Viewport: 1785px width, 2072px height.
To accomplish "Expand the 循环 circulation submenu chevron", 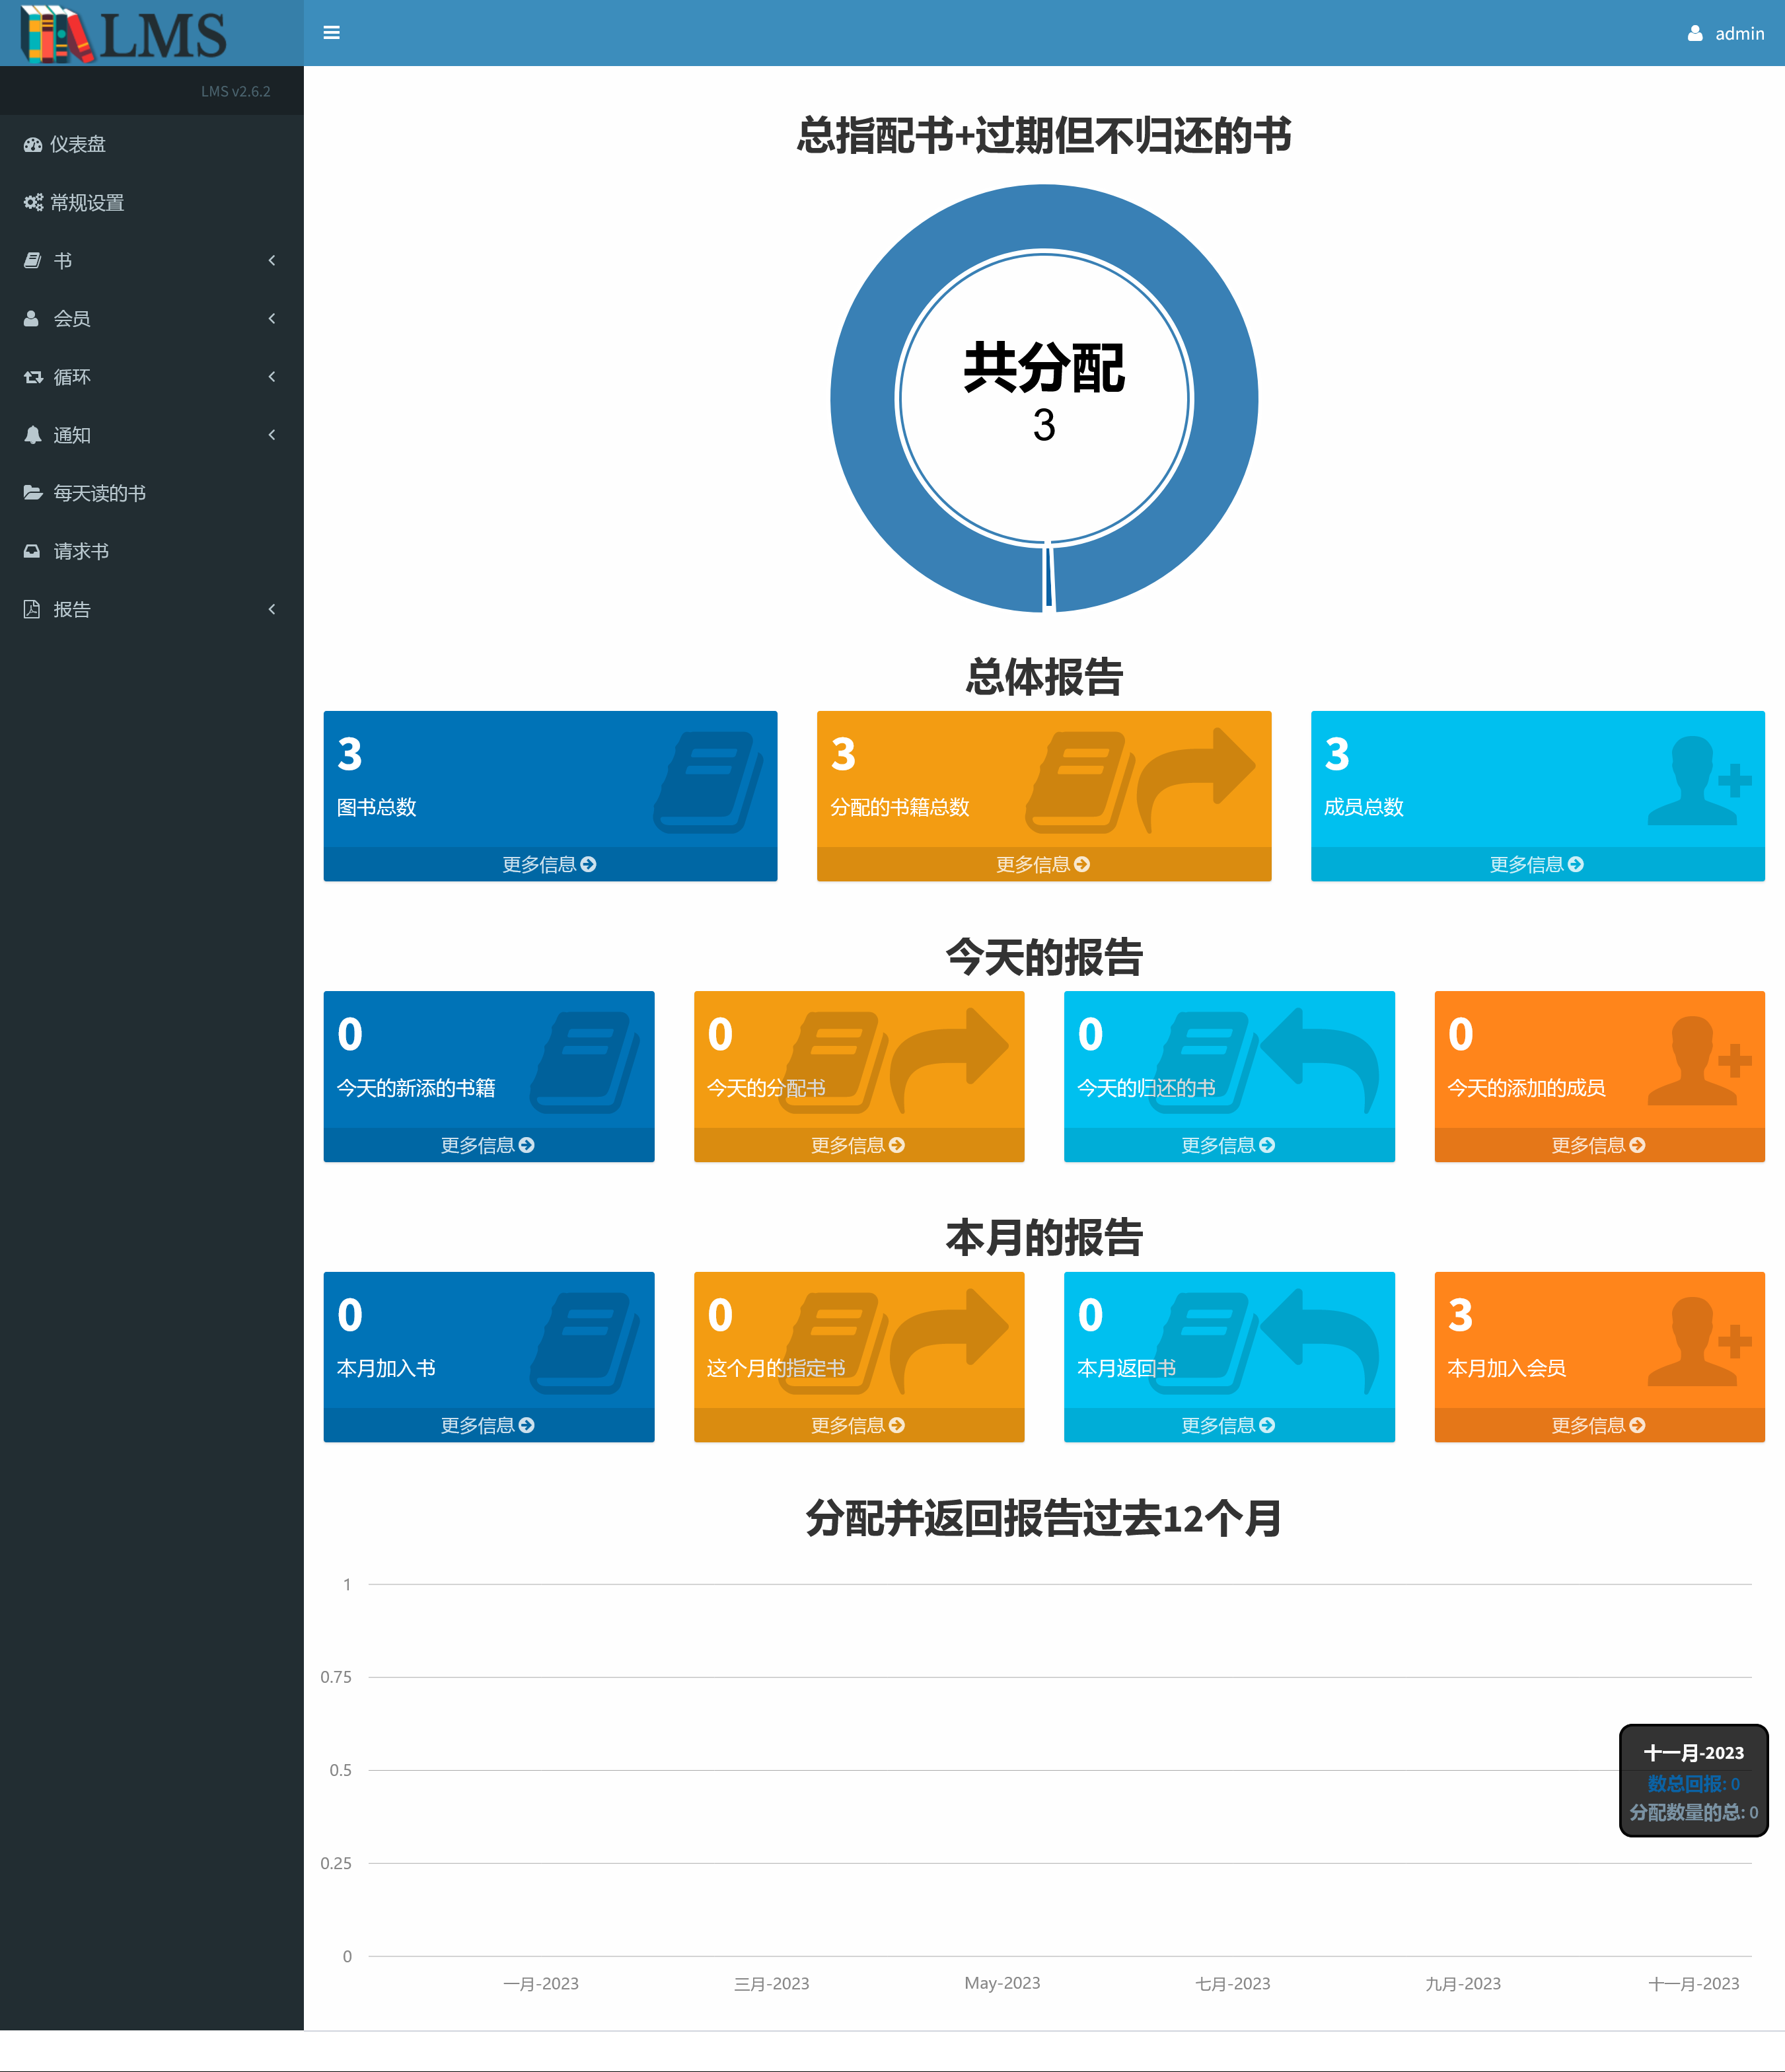I will [x=271, y=376].
